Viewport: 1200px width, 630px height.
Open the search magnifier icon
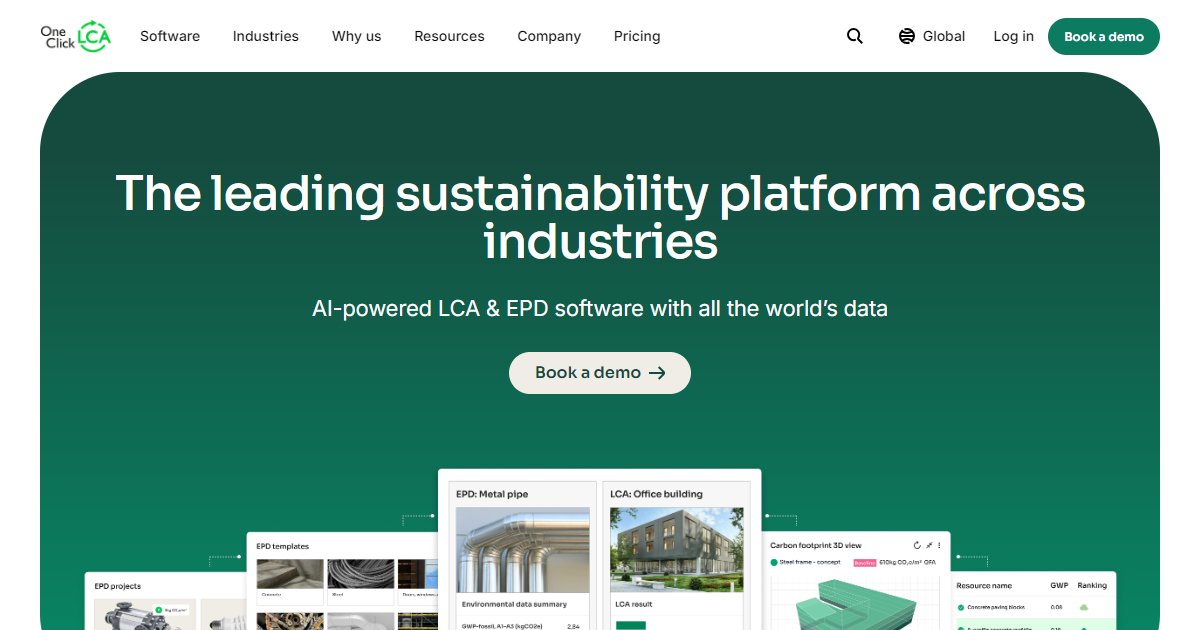854,35
